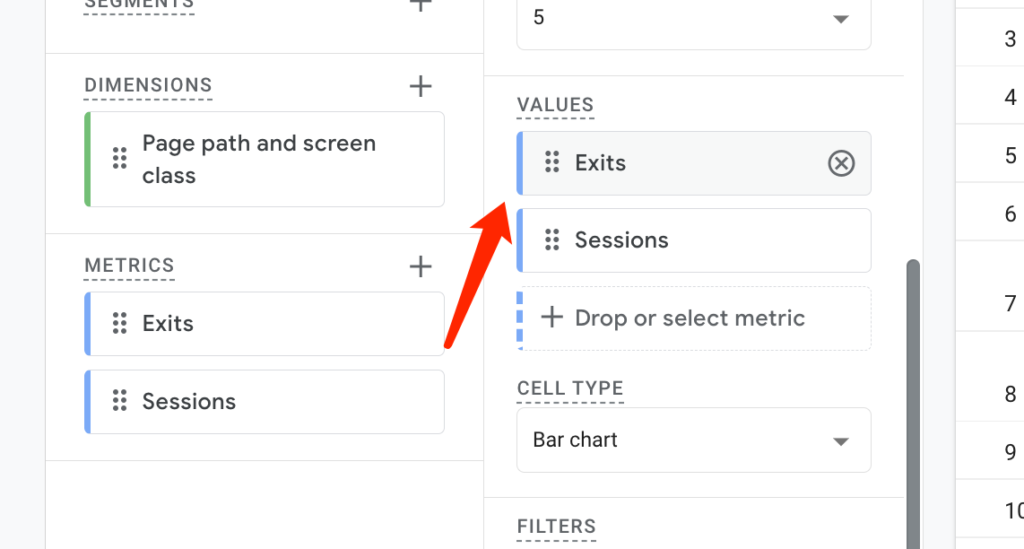The width and height of the screenshot is (1024, 549).
Task: Click the Sessions chip under Values
Action: (x=694, y=240)
